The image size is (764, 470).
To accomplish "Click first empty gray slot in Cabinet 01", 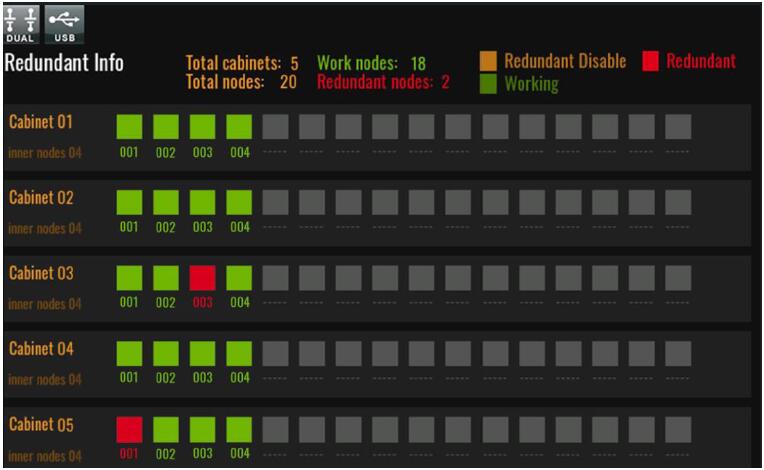I will 275,127.
